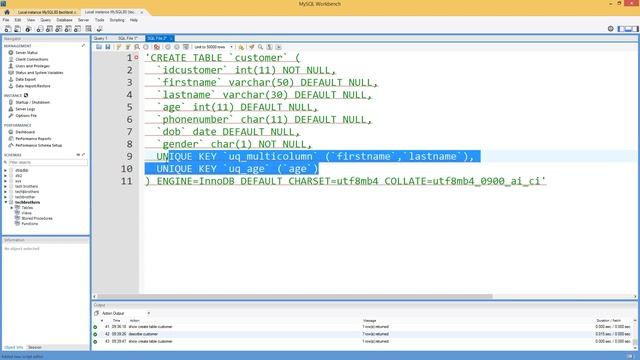Open SQL script file from main toolbar

click(18, 29)
